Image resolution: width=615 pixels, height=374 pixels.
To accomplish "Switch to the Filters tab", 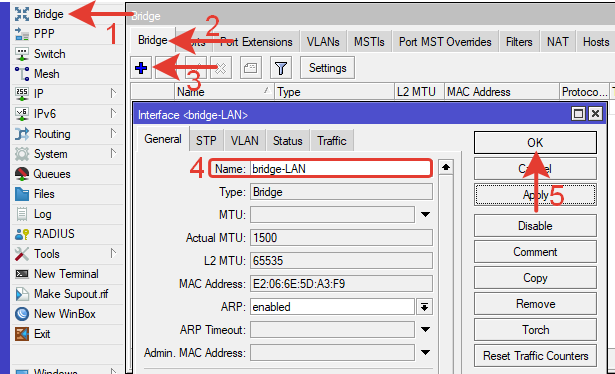I will [x=519, y=42].
